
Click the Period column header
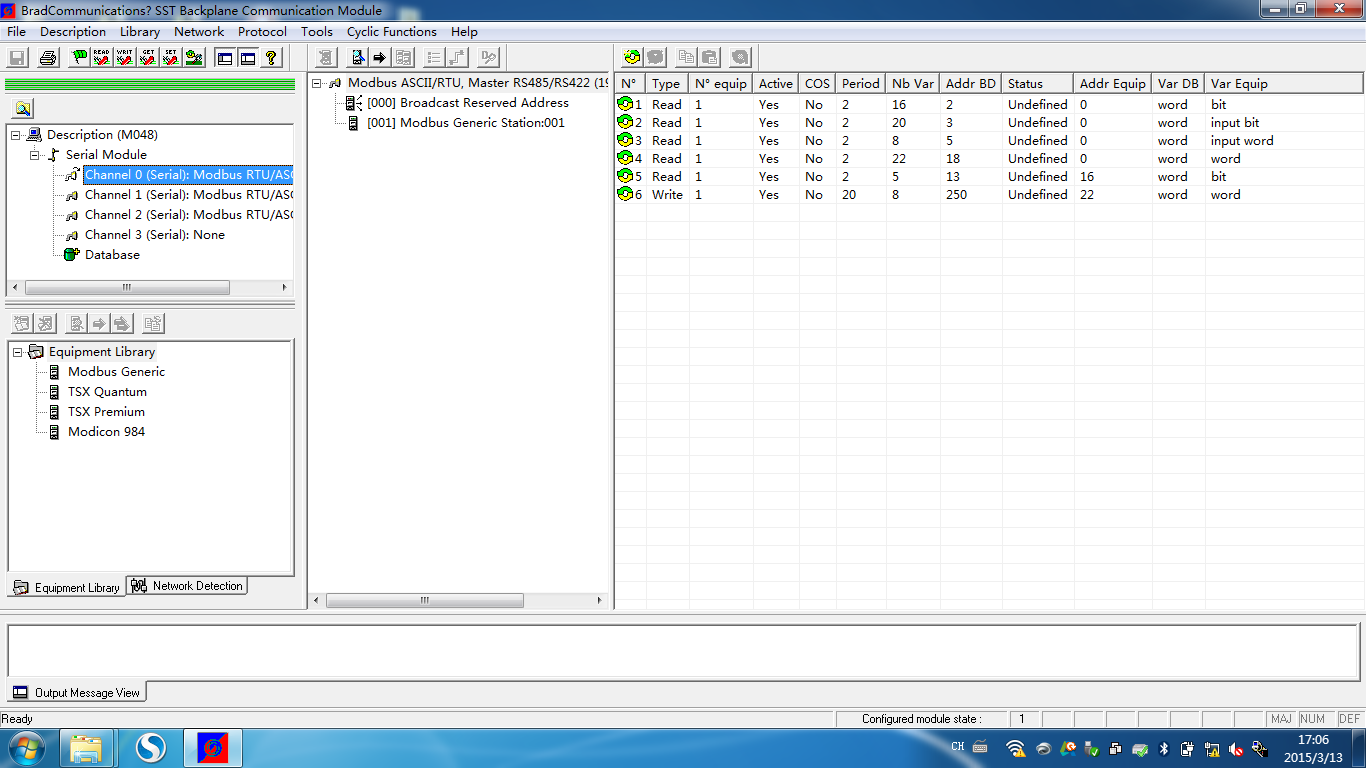pos(861,83)
